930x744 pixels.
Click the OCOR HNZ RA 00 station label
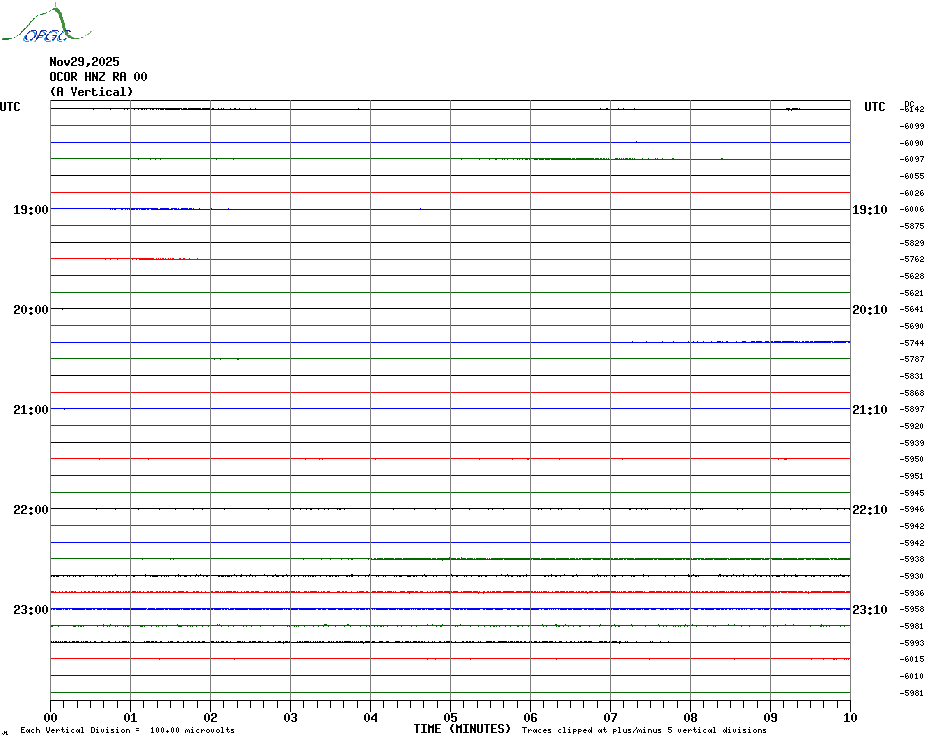pyautogui.click(x=98, y=77)
